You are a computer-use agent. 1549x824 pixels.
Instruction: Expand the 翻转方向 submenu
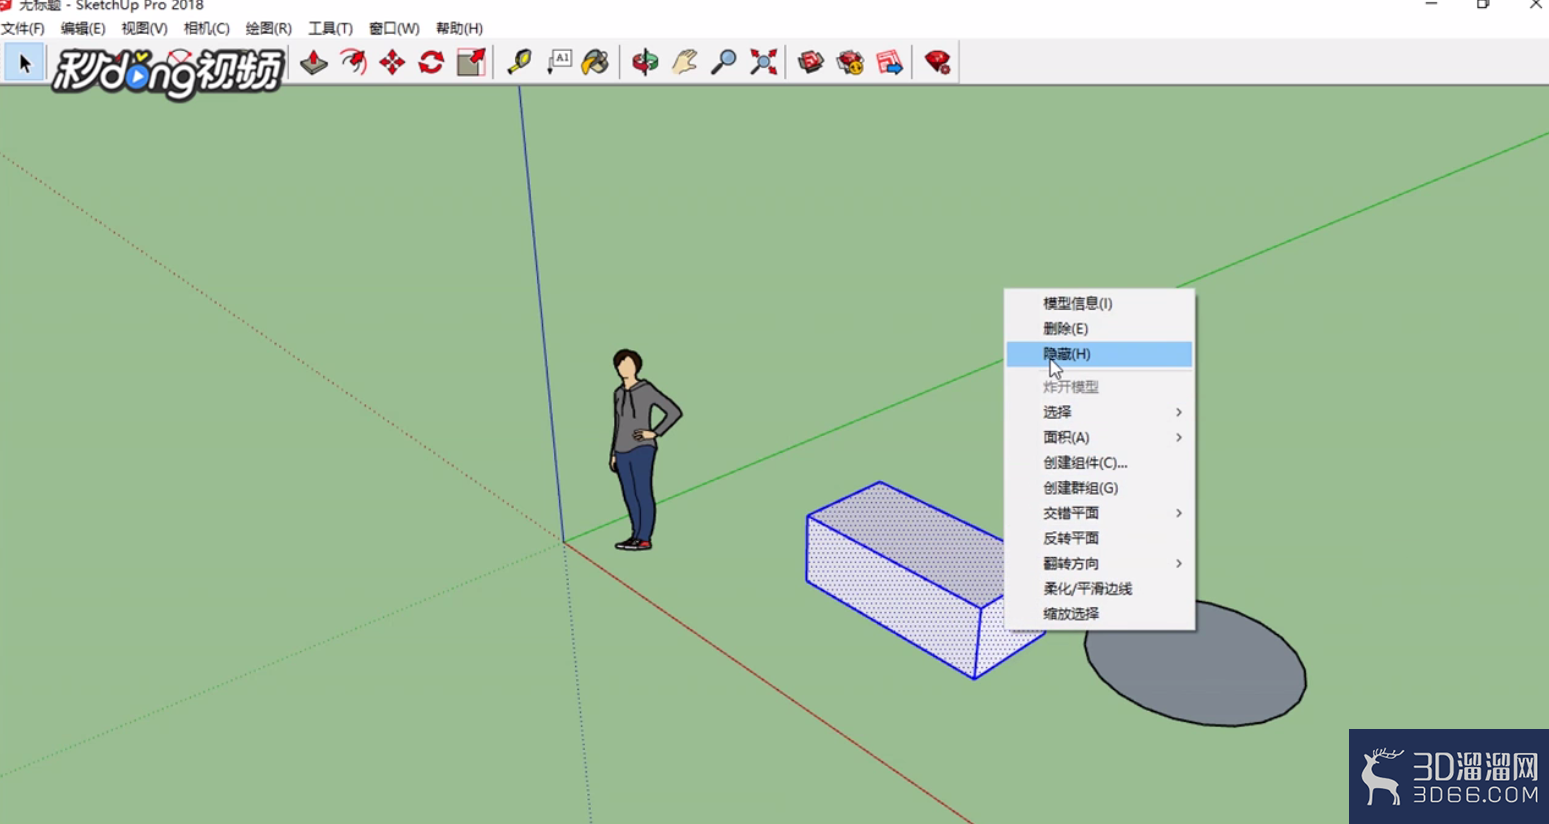[x=1099, y=563]
